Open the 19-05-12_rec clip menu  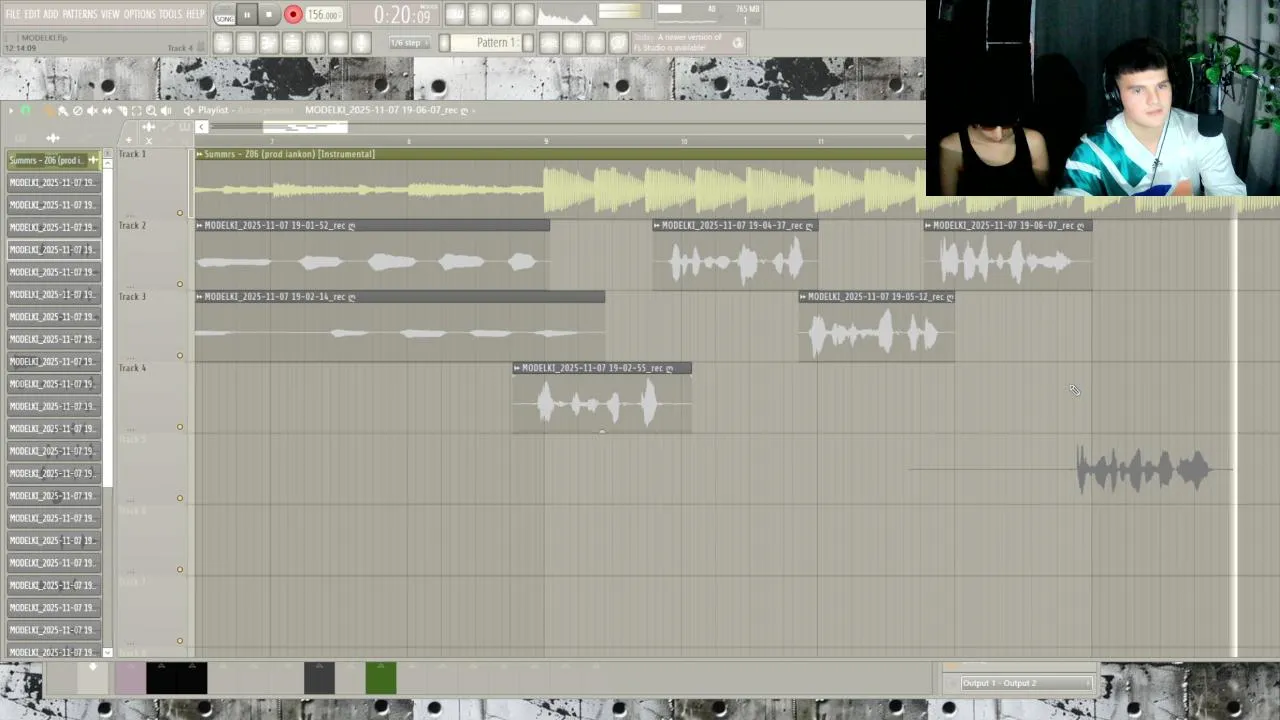(x=803, y=297)
